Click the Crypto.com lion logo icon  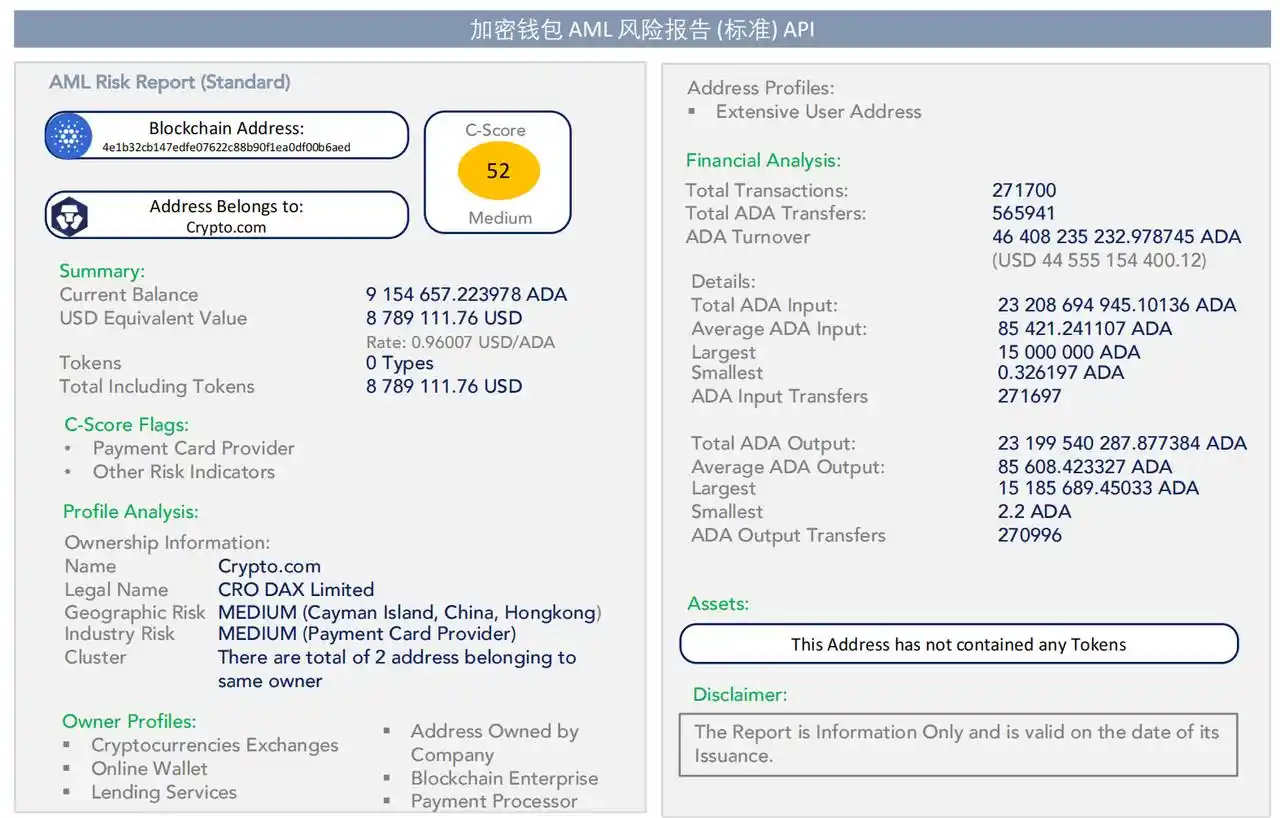[69, 215]
